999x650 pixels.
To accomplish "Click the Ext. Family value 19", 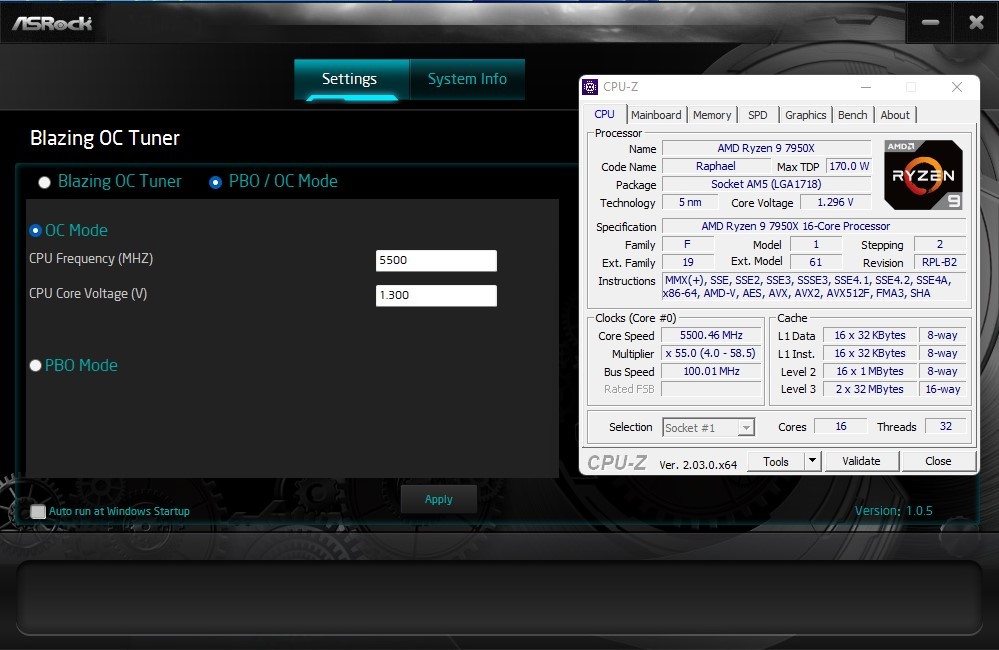I will click(x=688, y=262).
